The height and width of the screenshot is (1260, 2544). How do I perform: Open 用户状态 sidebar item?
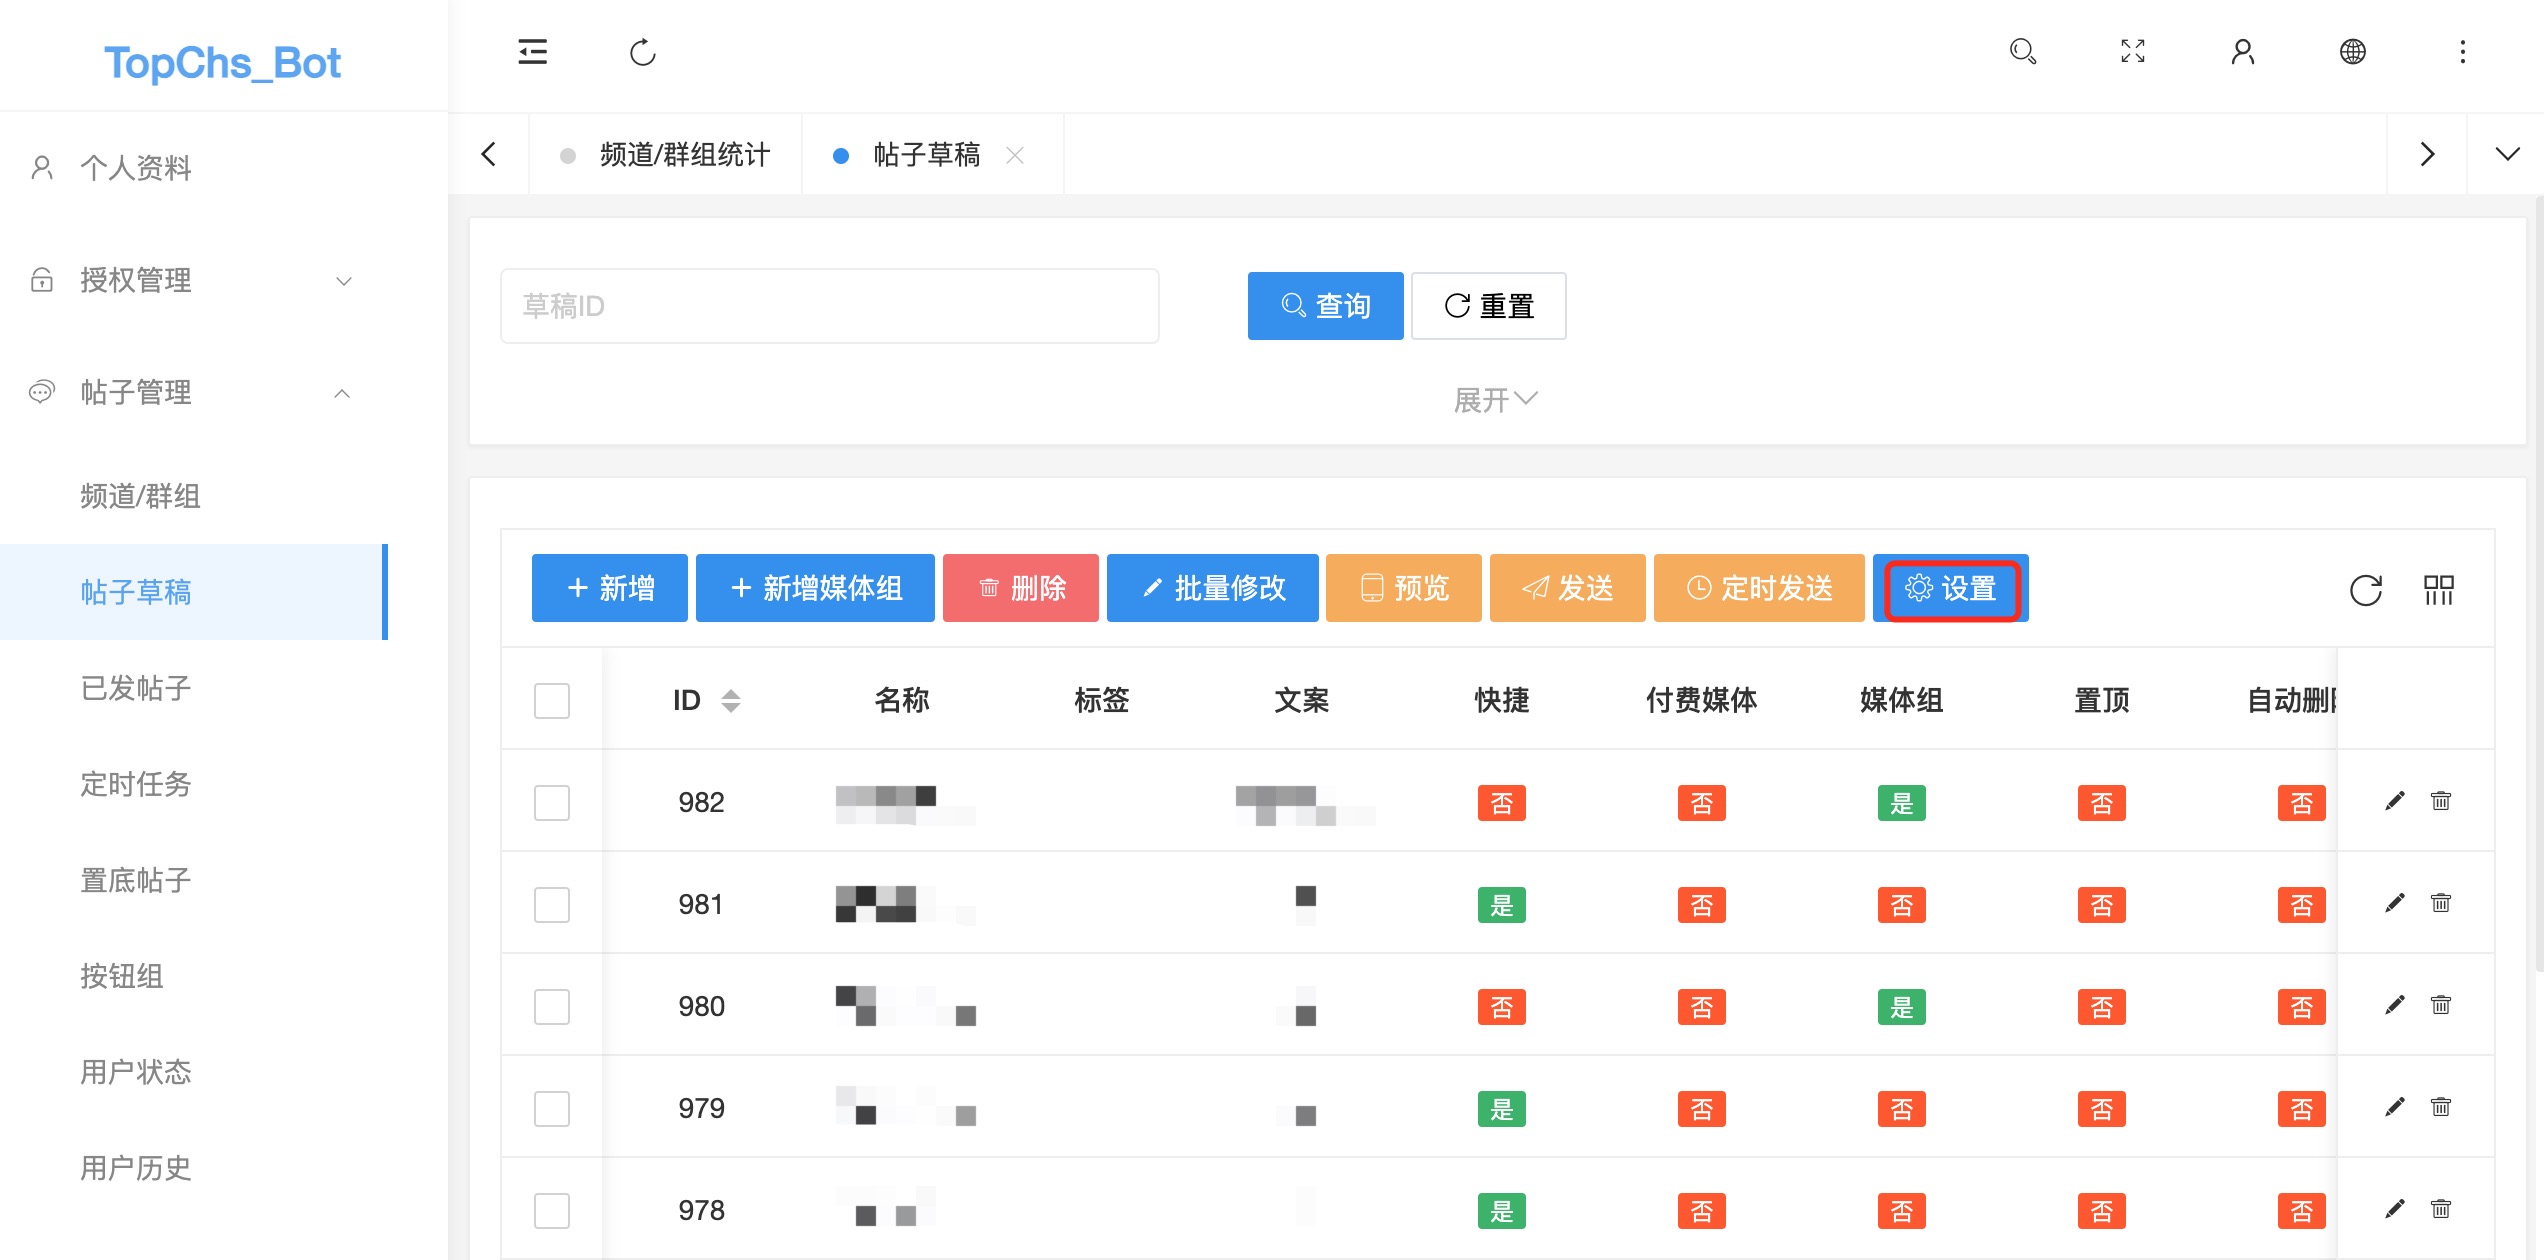pyautogui.click(x=194, y=1072)
